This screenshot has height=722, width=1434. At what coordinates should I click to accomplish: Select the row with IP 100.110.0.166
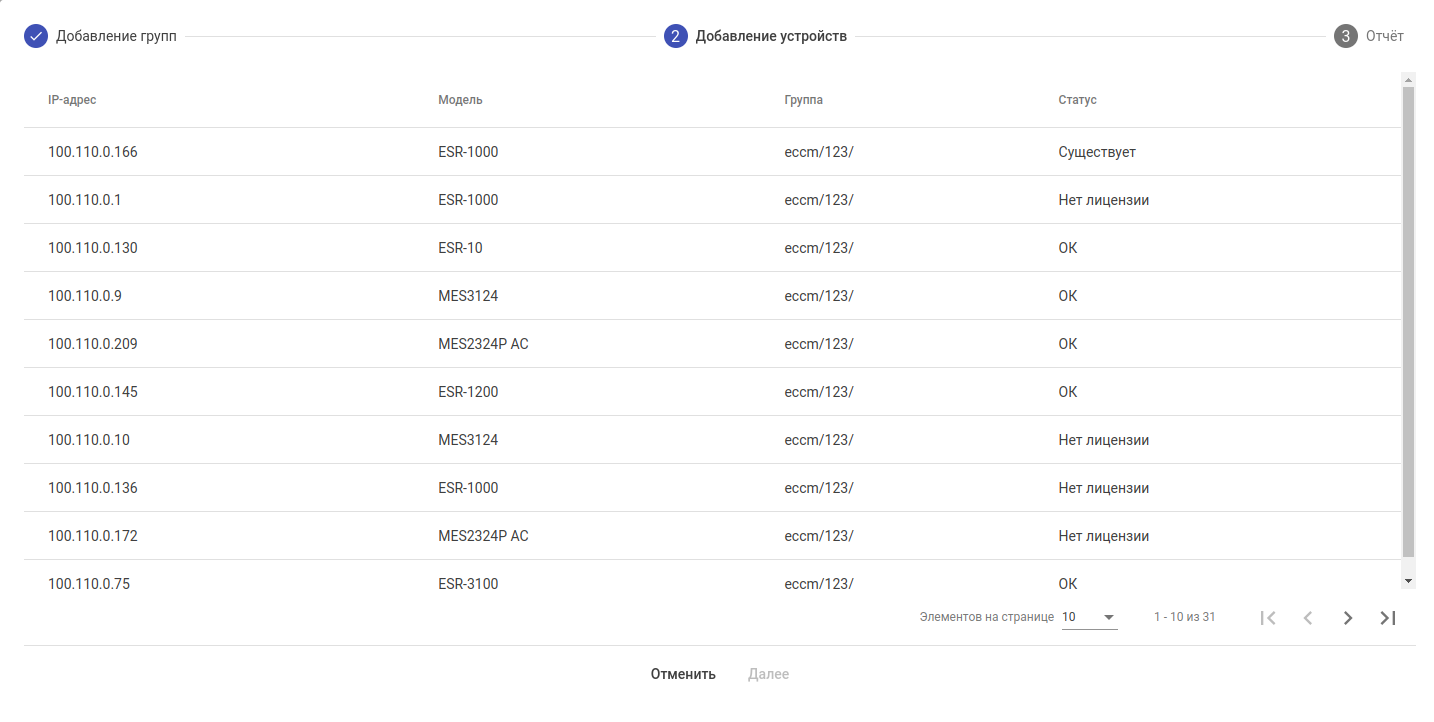(x=93, y=152)
